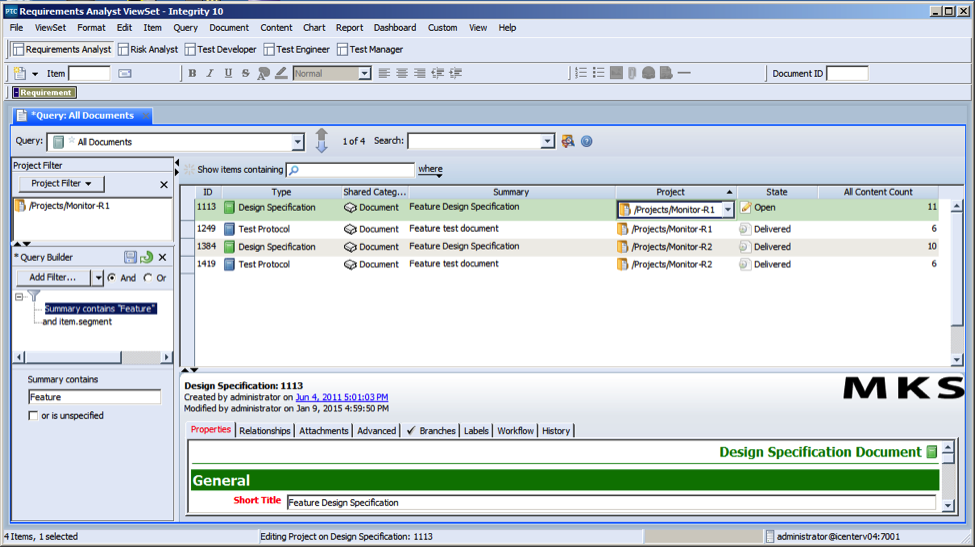The height and width of the screenshot is (548, 975).
Task: Open the Add Filter dropdown arrow
Action: [x=98, y=278]
